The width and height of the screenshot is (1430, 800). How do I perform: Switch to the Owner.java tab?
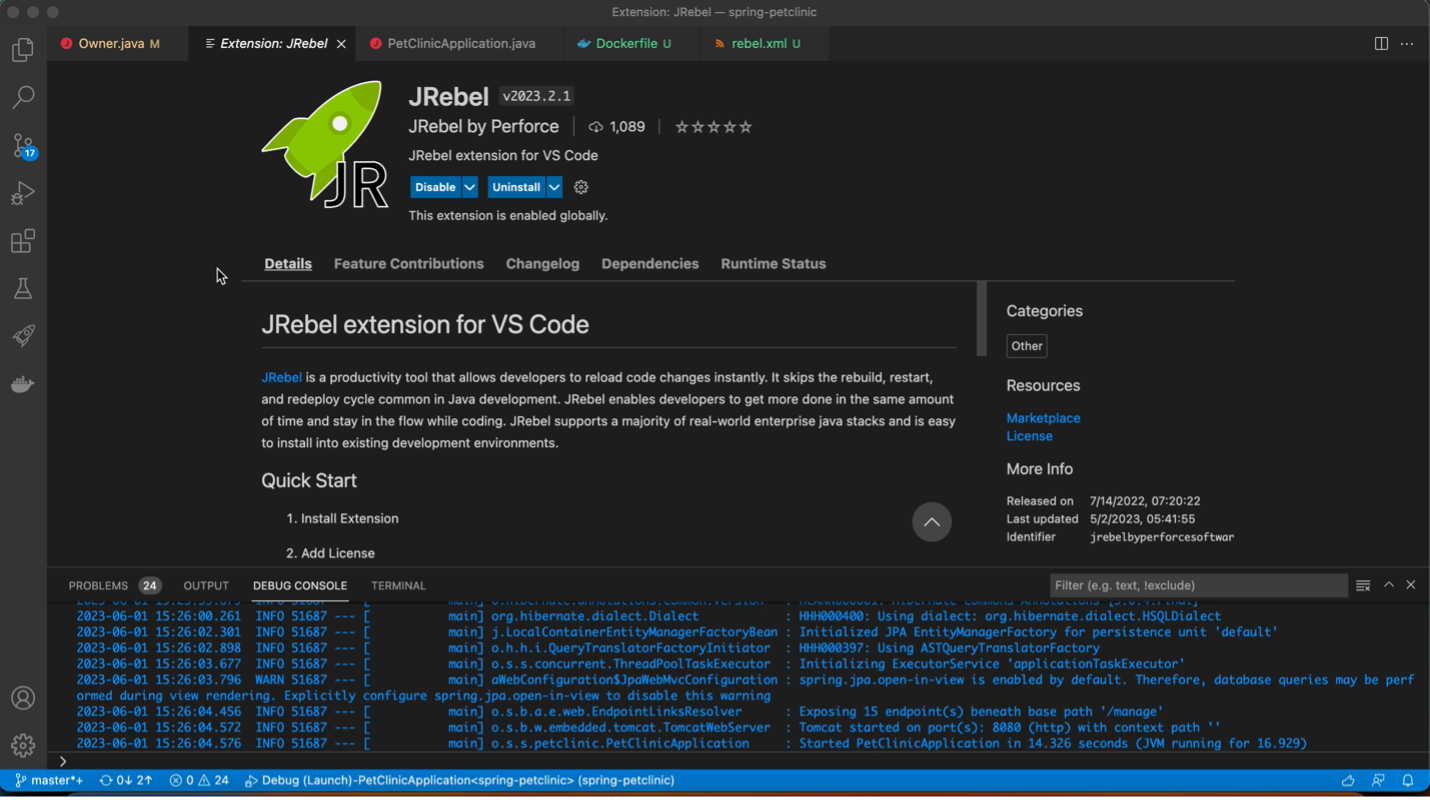click(119, 44)
